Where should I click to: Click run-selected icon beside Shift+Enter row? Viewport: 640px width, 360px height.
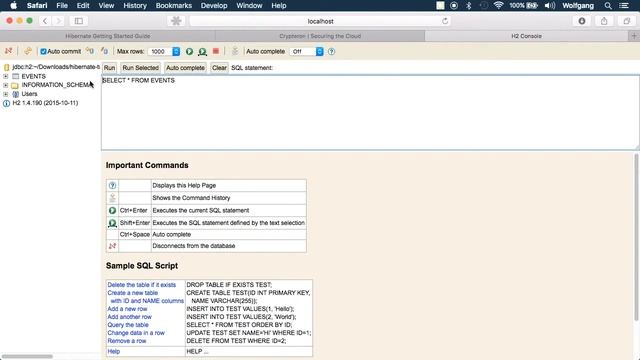(112, 223)
